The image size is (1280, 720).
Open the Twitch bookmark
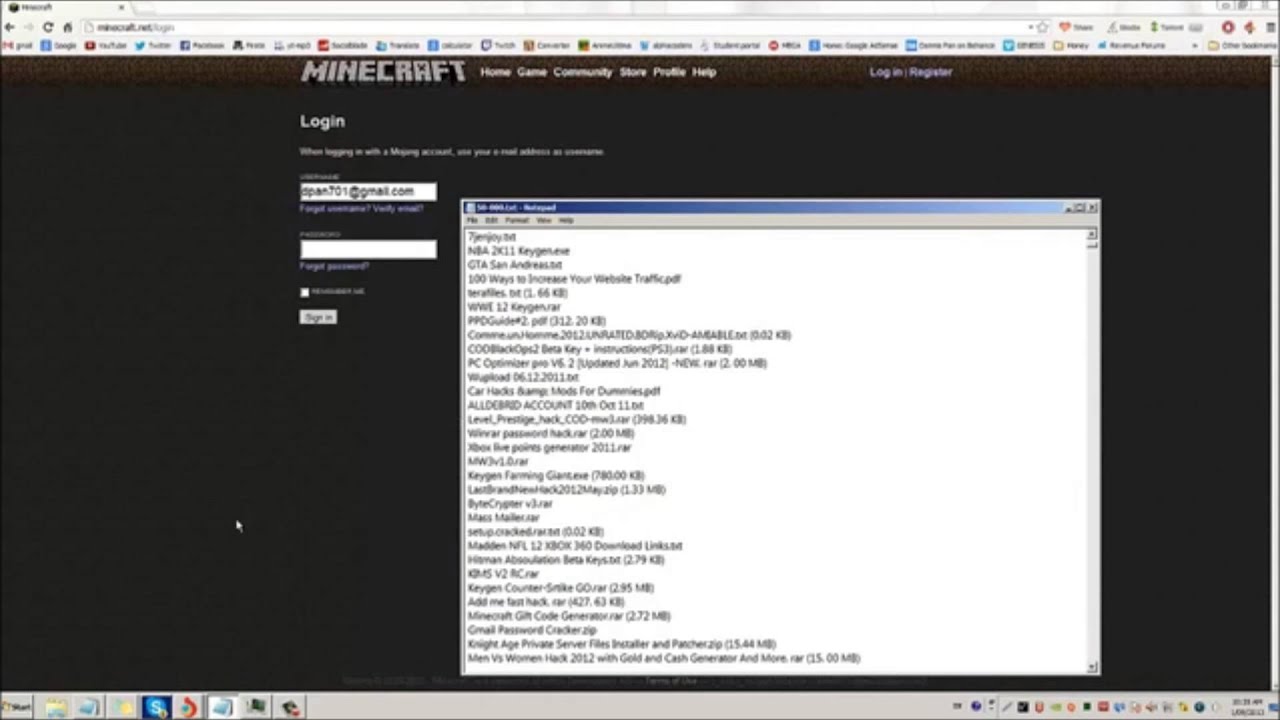pyautogui.click(x=499, y=45)
